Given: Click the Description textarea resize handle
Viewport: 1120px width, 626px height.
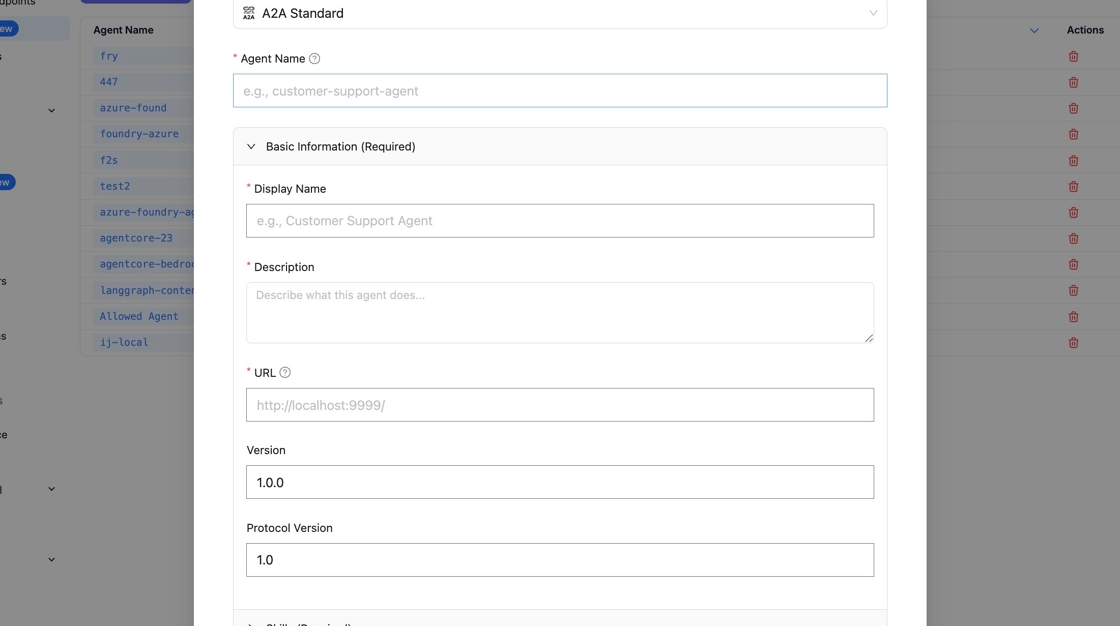Looking at the screenshot, I should tap(868, 338).
